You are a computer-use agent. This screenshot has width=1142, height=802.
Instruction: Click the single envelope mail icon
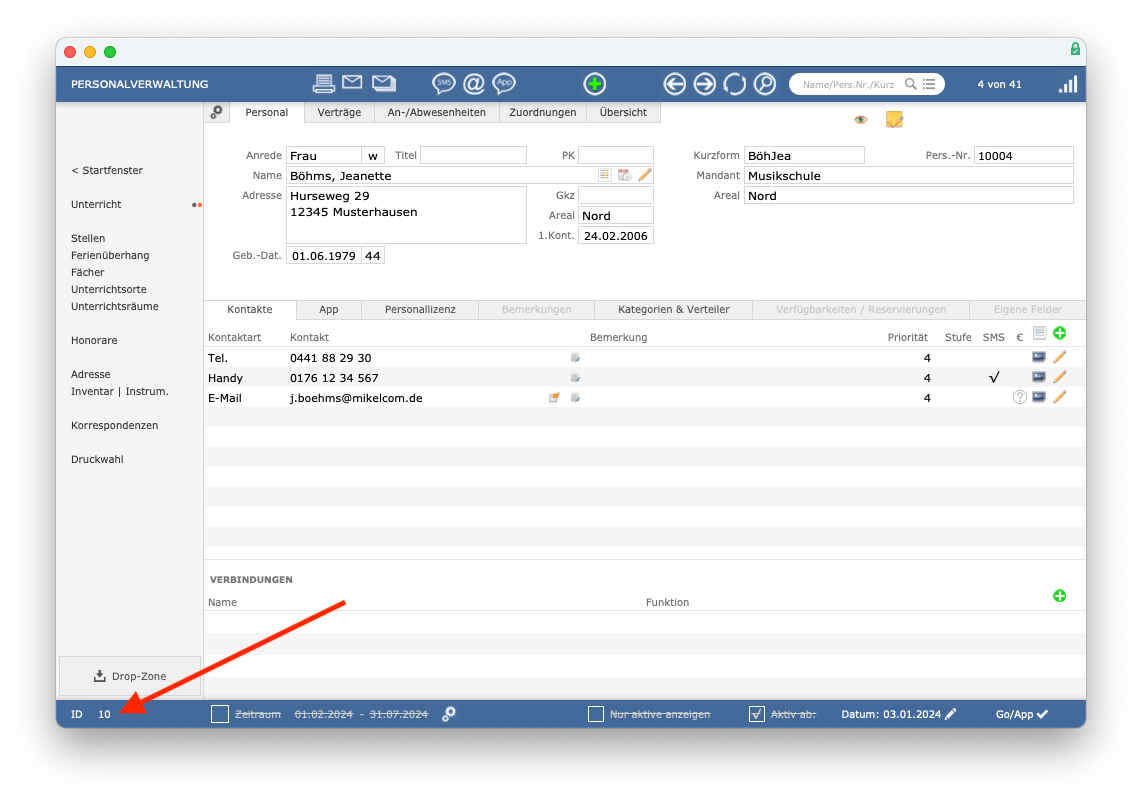click(353, 82)
